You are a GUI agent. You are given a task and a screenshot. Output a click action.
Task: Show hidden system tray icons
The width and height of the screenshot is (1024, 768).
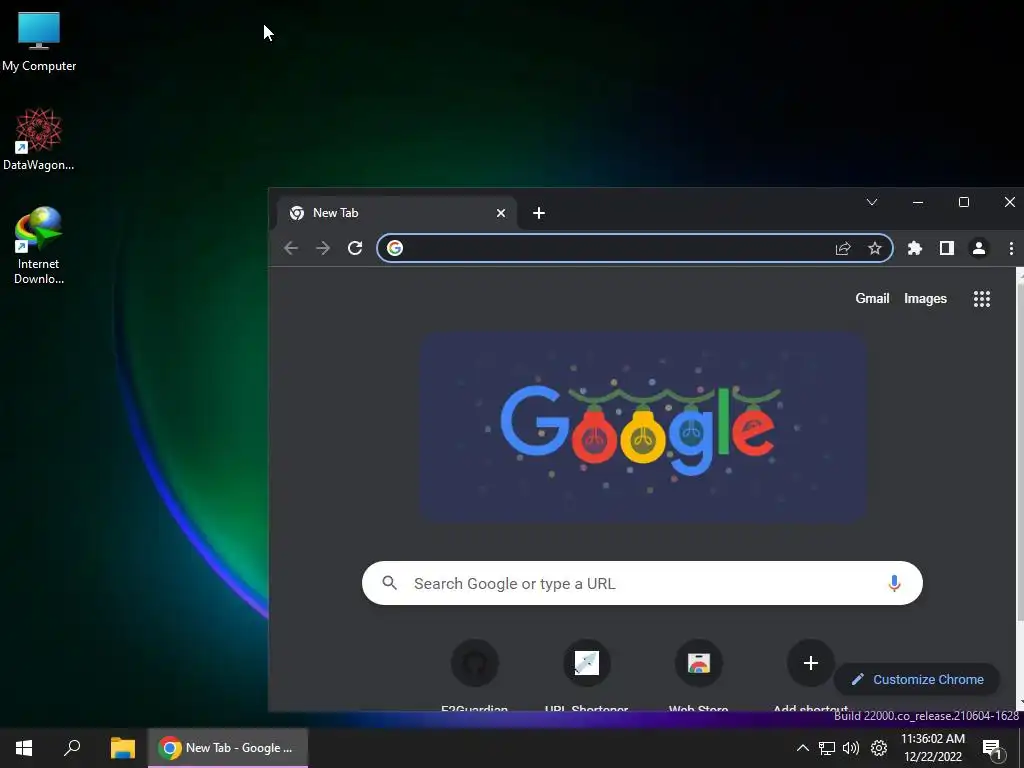(803, 748)
